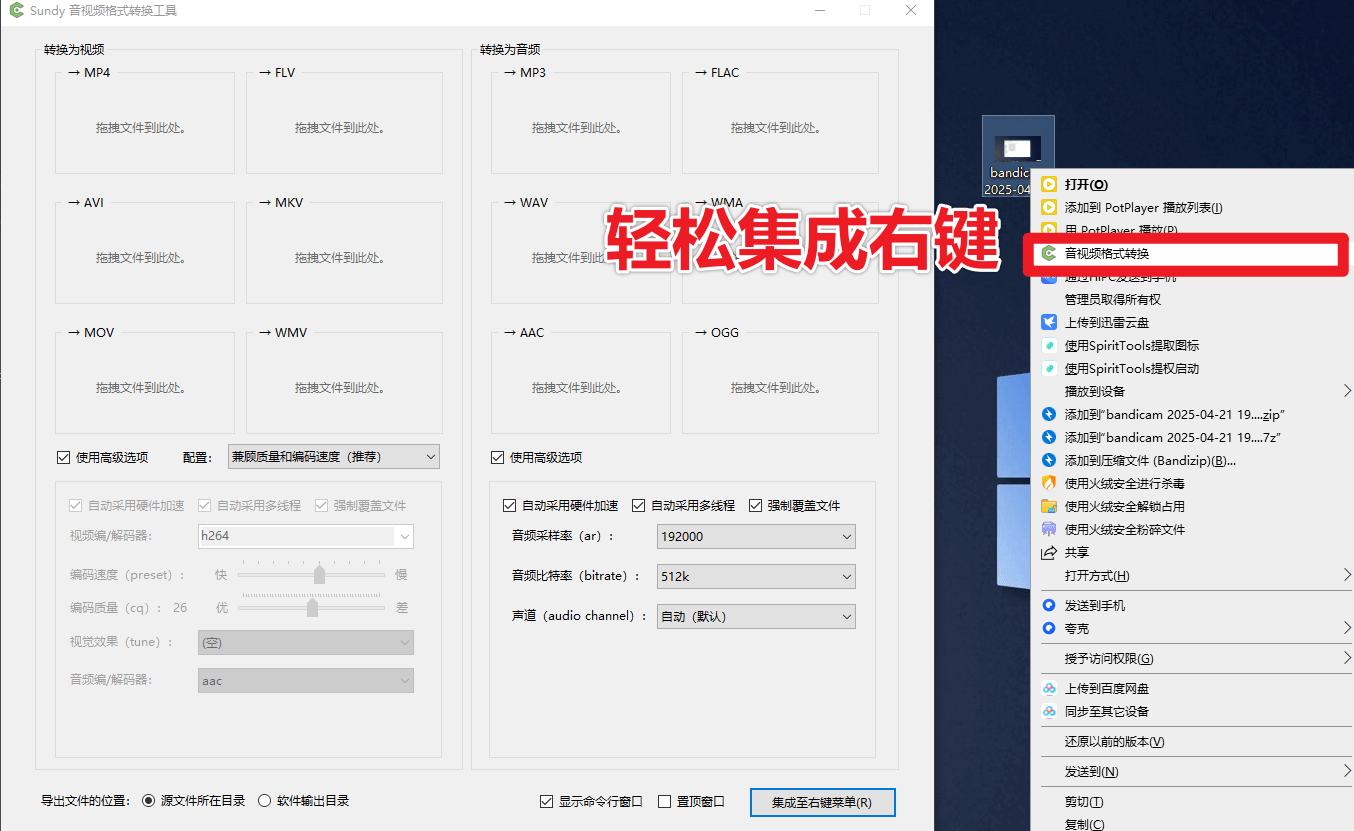Open the 声道 audio channel dropdown
The image size is (1354, 831).
click(x=755, y=616)
